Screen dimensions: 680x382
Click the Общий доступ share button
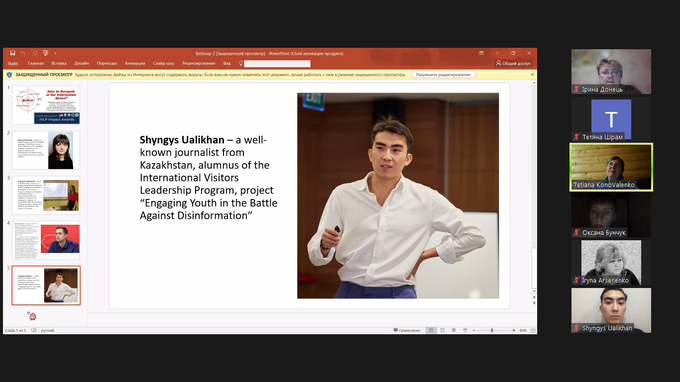click(513, 63)
